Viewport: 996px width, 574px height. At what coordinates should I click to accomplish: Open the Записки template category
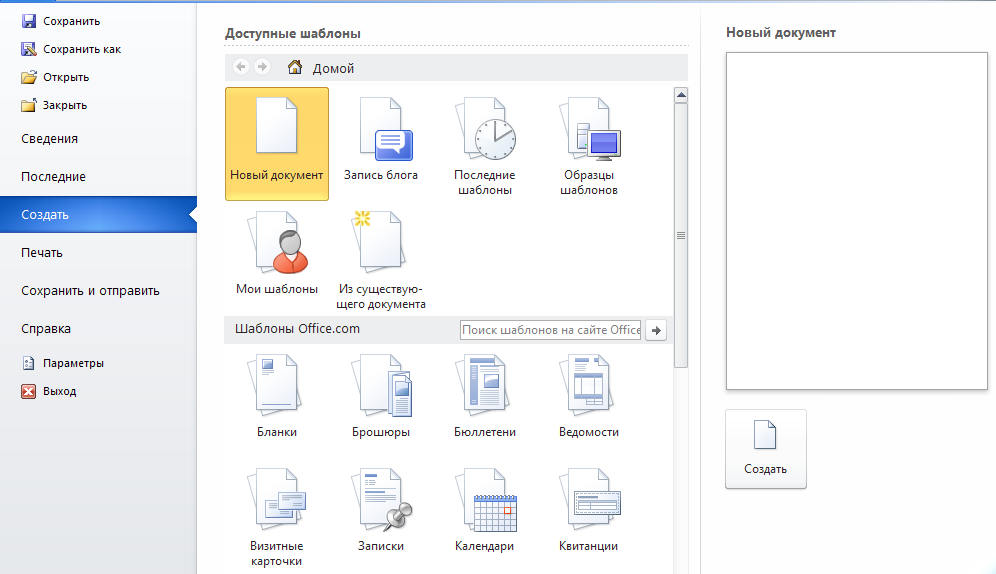381,510
